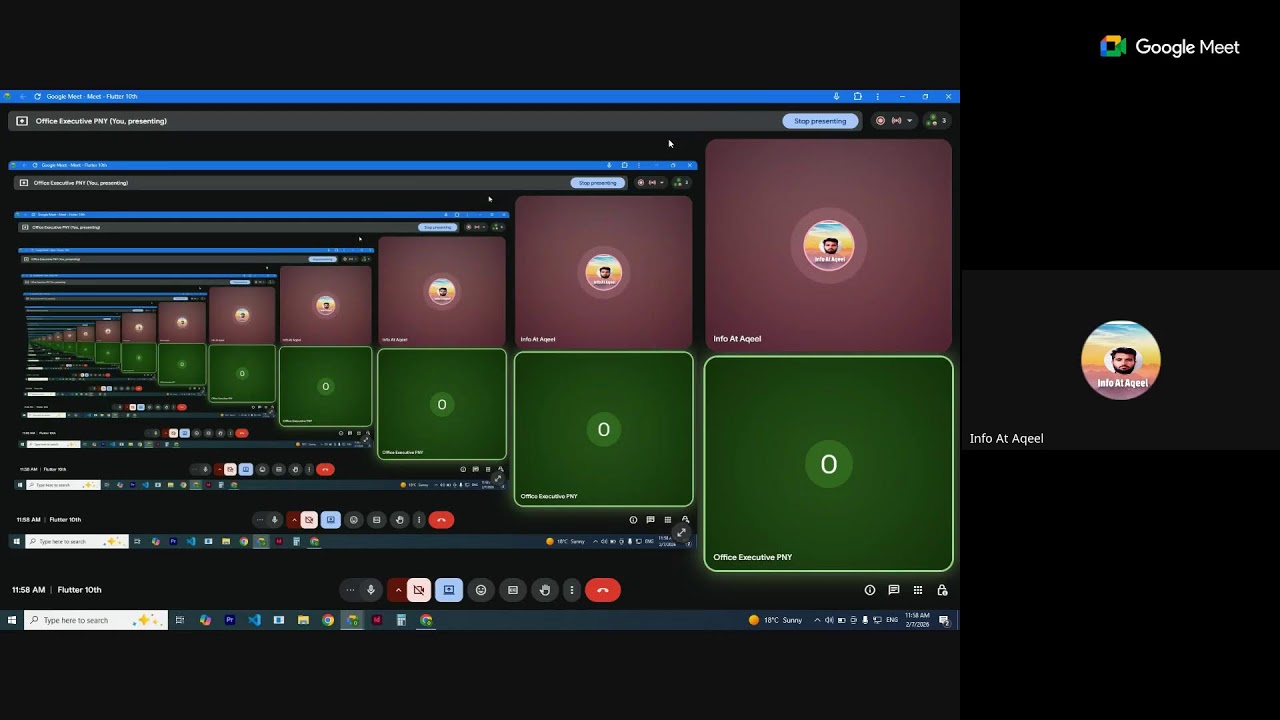Viewport: 1280px width, 720px height.
Task: Leave the call with red button
Action: (603, 590)
